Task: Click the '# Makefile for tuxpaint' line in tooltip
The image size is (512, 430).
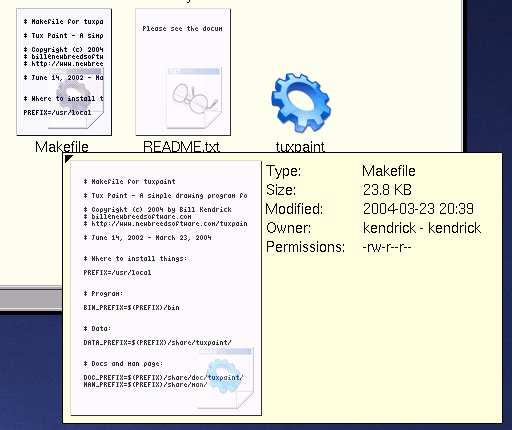Action: click(x=129, y=182)
